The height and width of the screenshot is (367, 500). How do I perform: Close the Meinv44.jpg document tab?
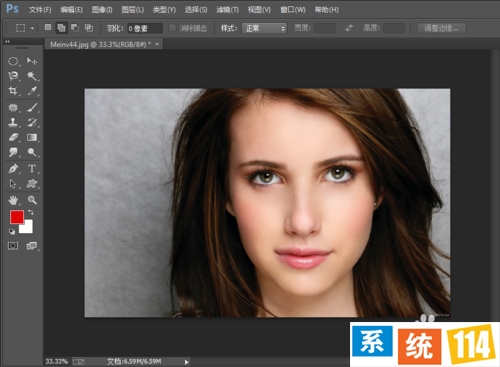click(x=157, y=44)
